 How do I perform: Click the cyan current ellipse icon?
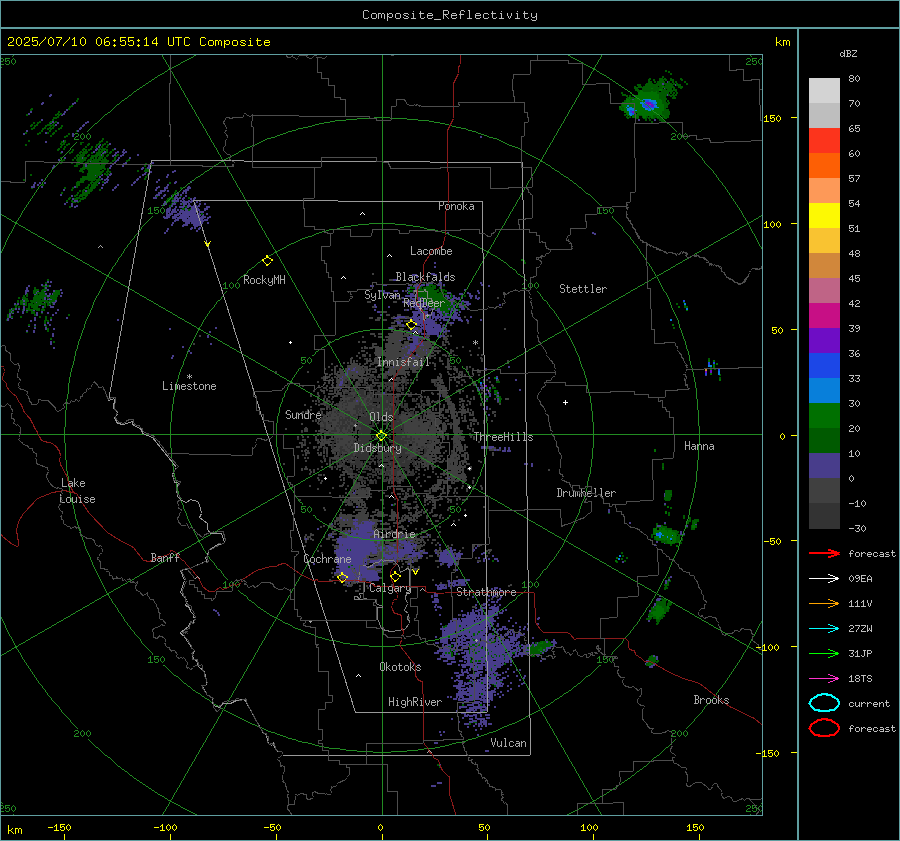pos(824,703)
